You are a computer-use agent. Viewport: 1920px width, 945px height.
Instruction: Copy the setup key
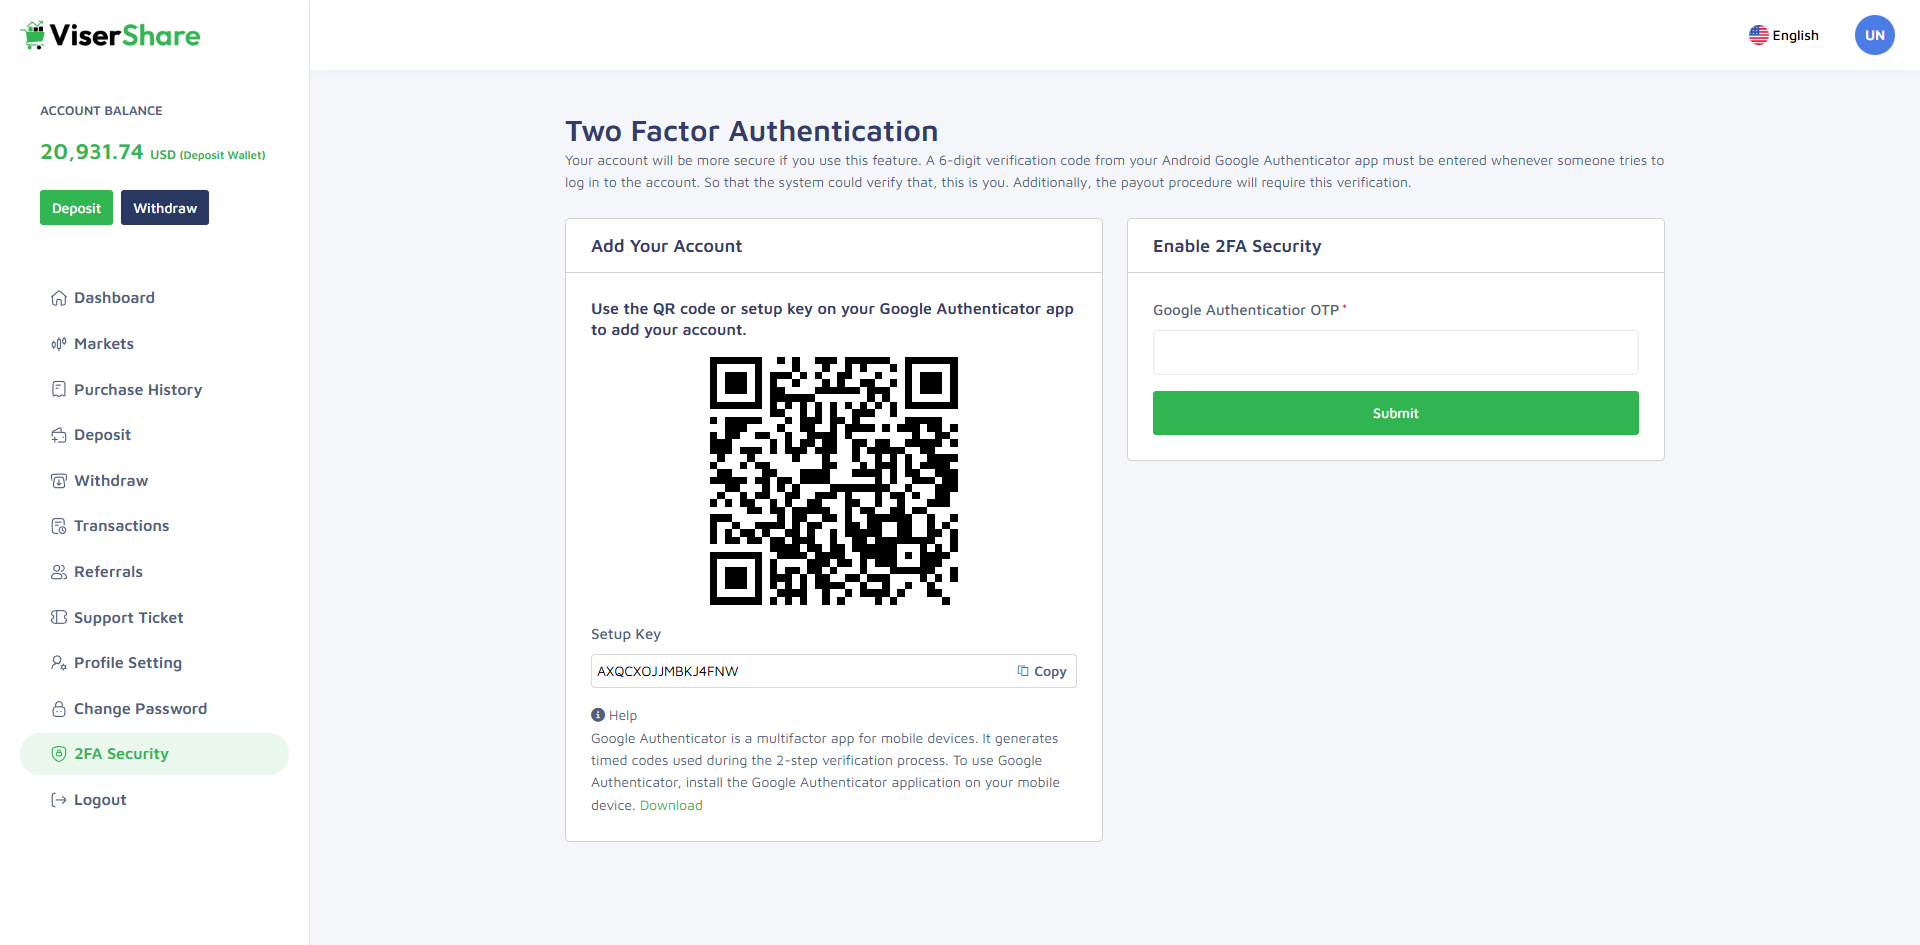(x=1042, y=671)
